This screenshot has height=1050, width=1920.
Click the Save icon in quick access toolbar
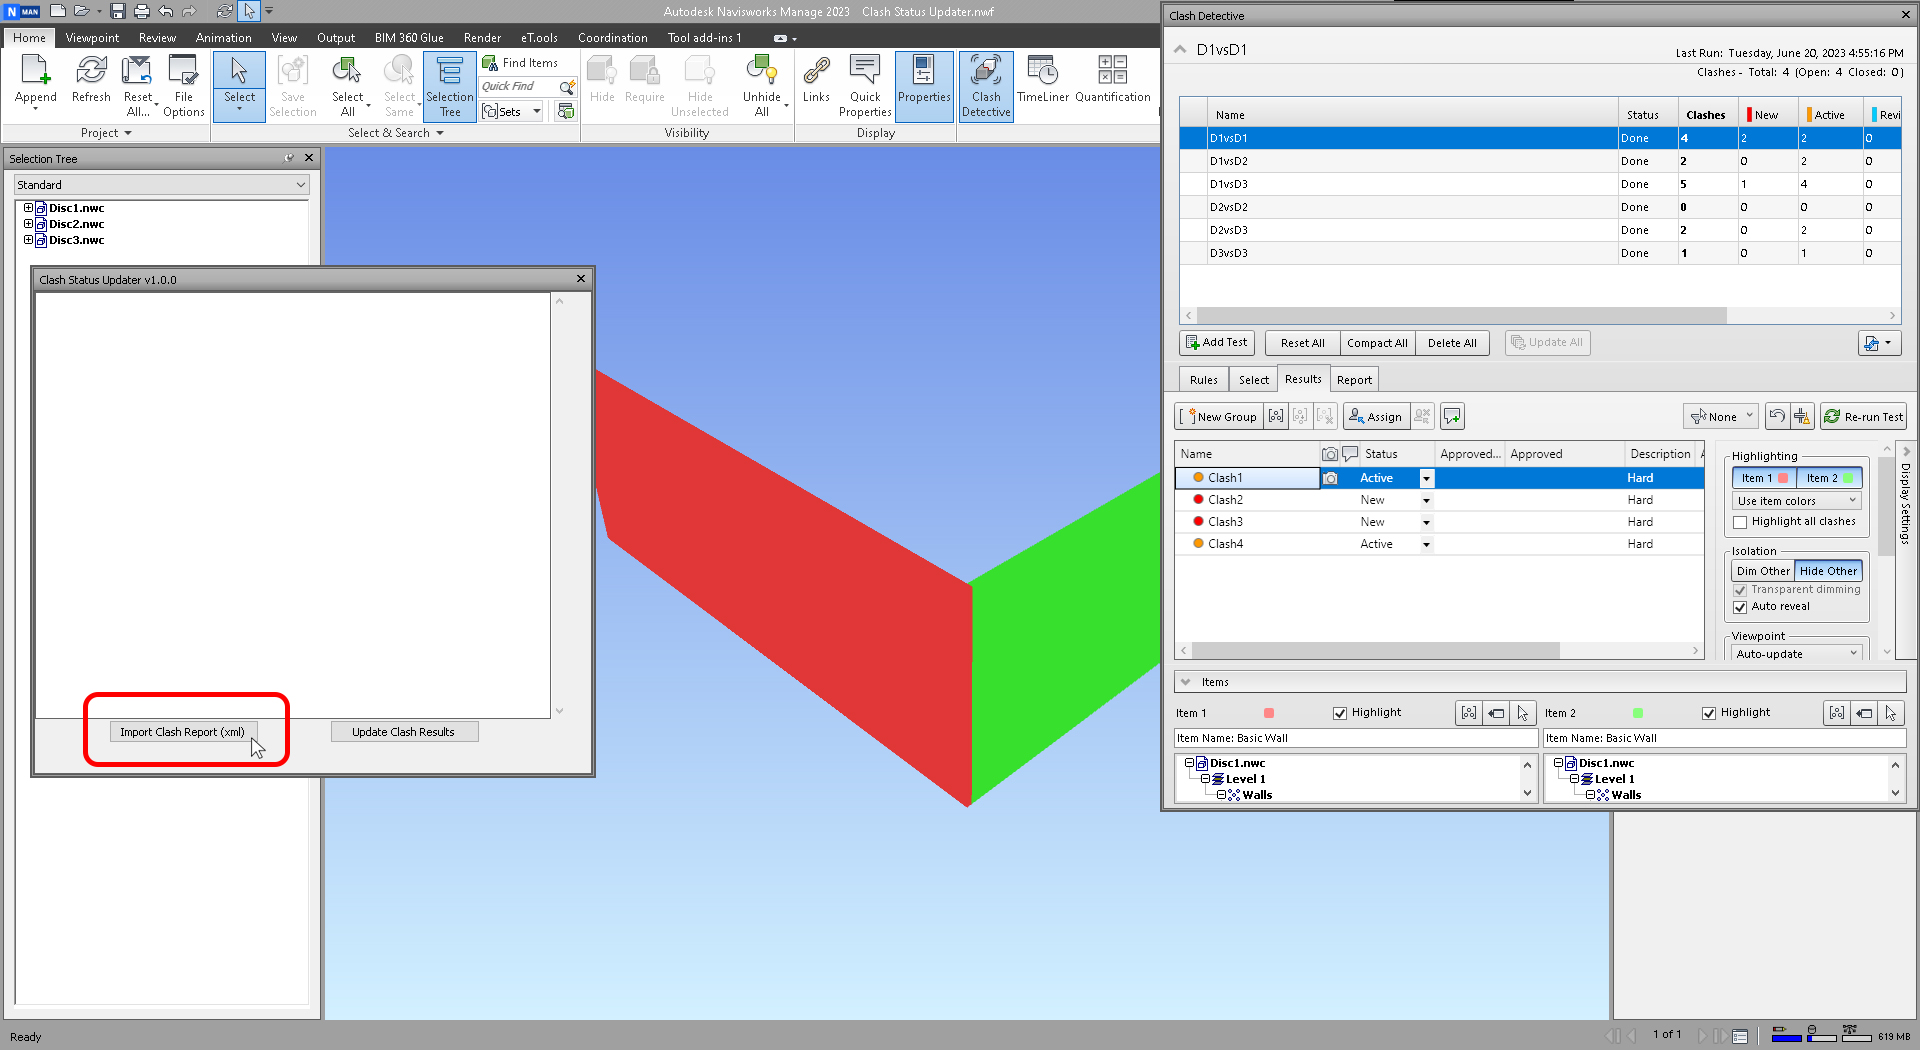[118, 11]
